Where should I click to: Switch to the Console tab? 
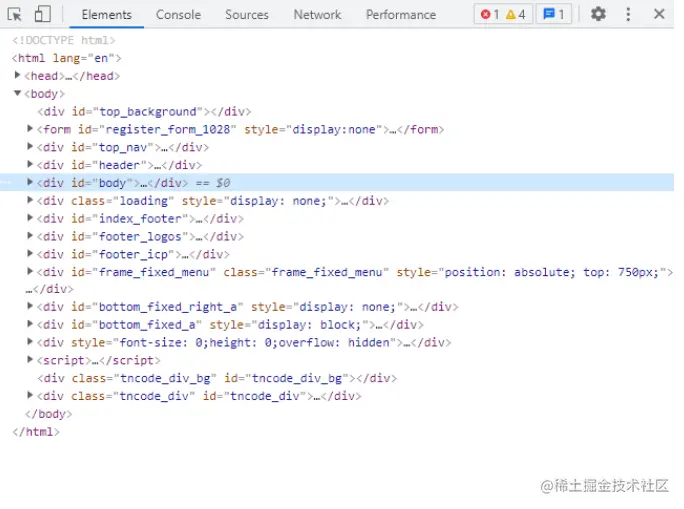tap(178, 15)
